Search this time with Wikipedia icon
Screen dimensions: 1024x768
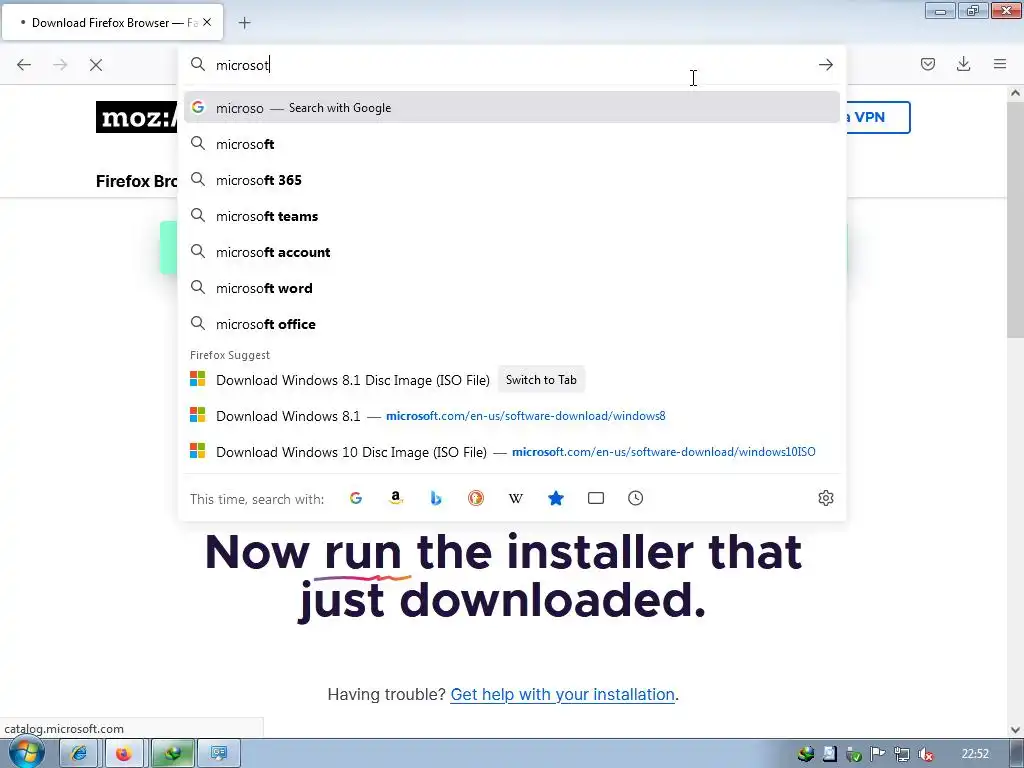coord(516,498)
